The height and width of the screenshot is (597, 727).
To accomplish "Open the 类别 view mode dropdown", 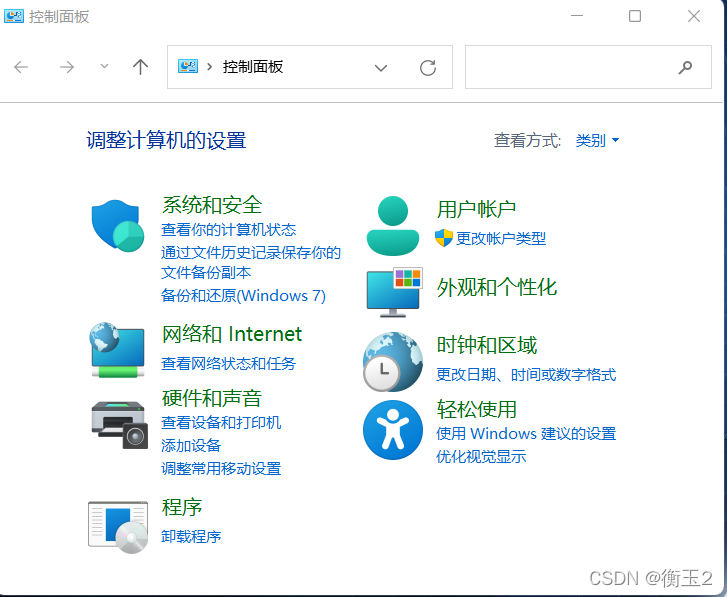I will pyautogui.click(x=597, y=140).
